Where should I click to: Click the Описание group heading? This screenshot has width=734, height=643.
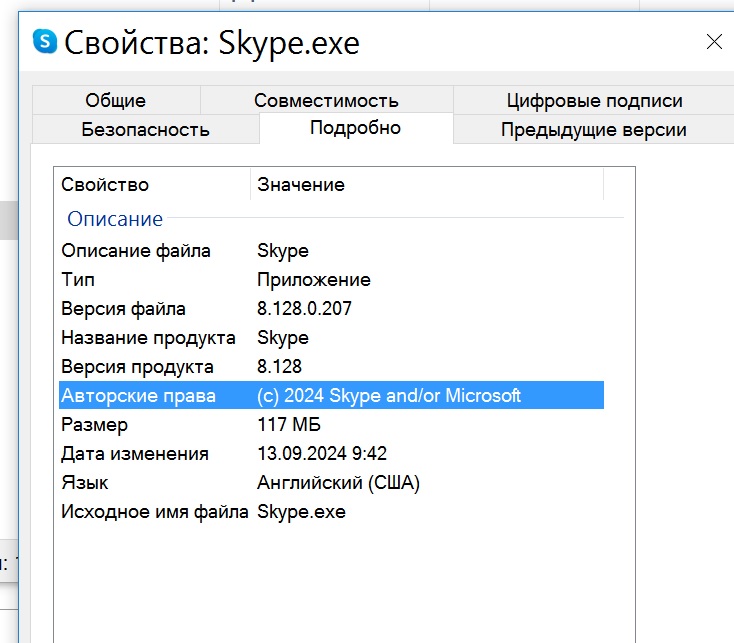(115, 219)
